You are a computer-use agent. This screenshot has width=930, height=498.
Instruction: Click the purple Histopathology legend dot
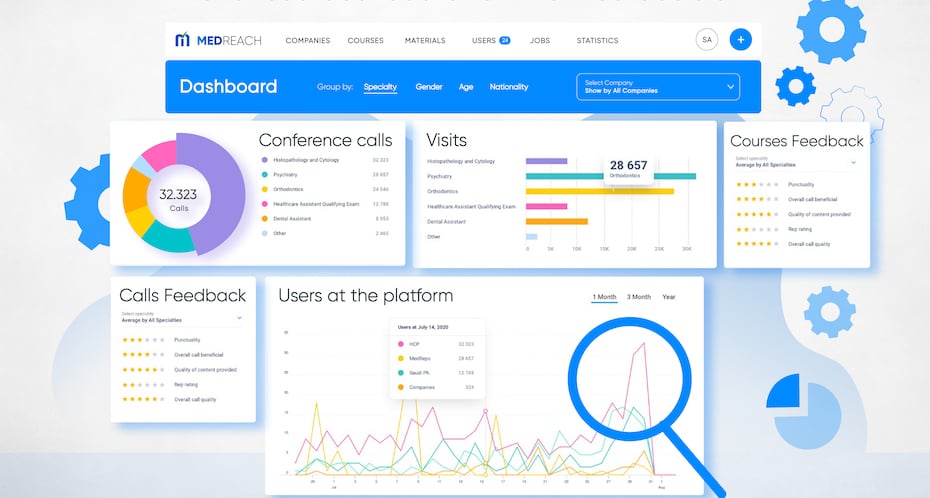(264, 160)
